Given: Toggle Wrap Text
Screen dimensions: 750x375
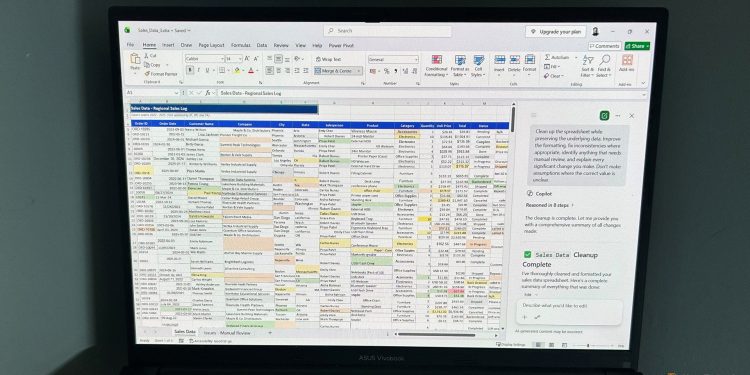Looking at the screenshot, I should [x=329, y=59].
